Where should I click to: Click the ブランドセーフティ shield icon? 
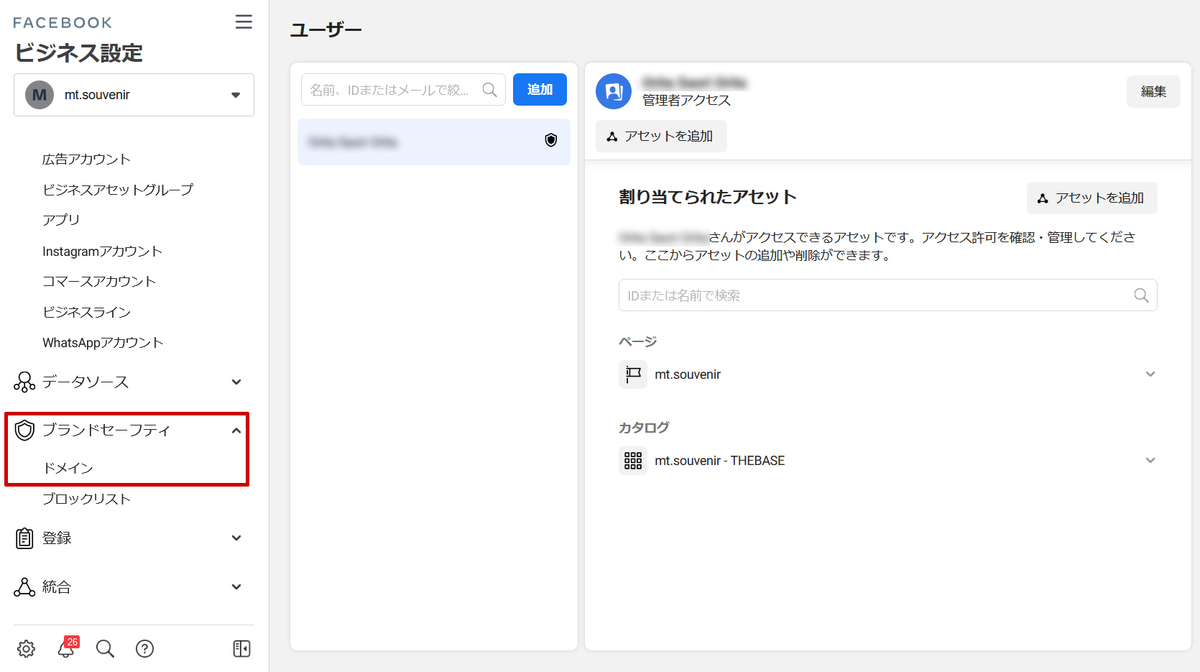[x=25, y=430]
